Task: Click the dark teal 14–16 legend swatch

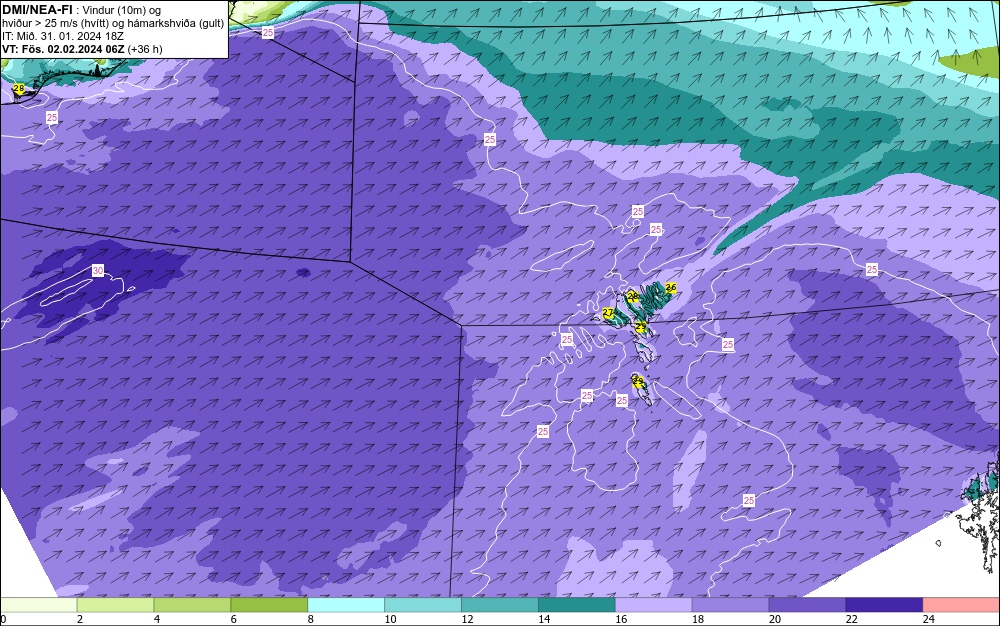Action: pyautogui.click(x=577, y=605)
